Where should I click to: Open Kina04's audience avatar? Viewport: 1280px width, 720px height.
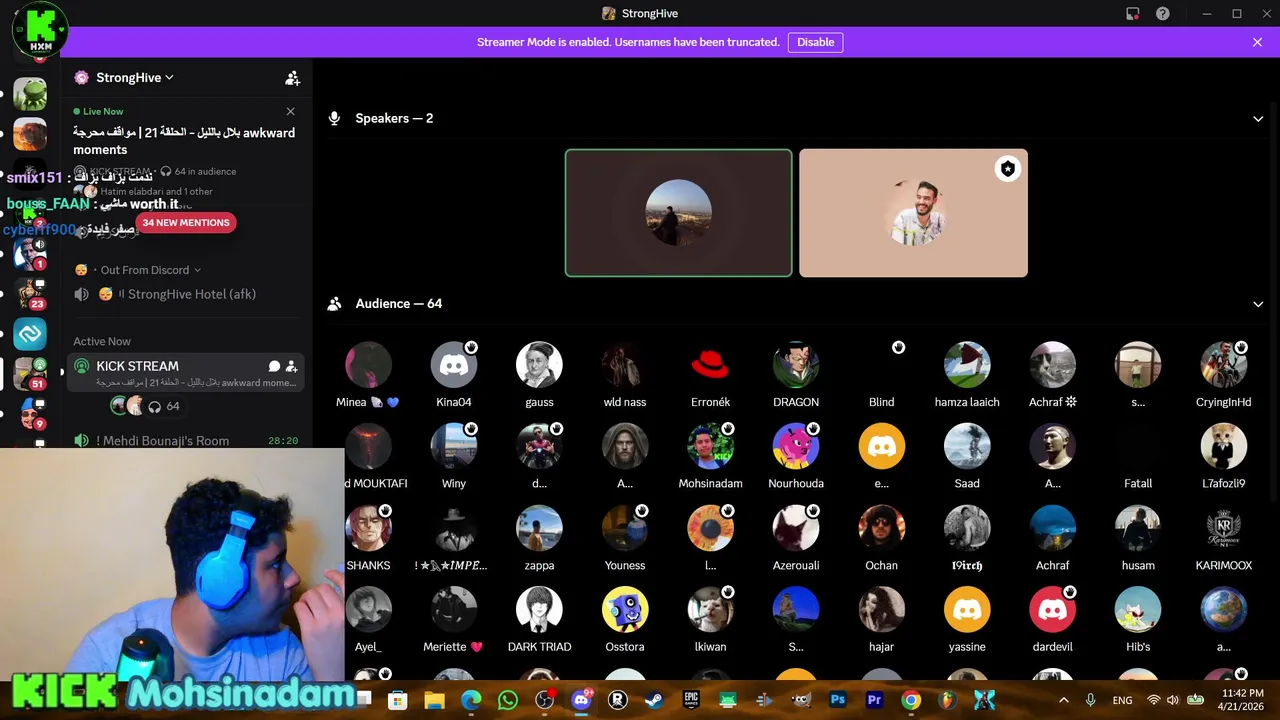point(454,365)
